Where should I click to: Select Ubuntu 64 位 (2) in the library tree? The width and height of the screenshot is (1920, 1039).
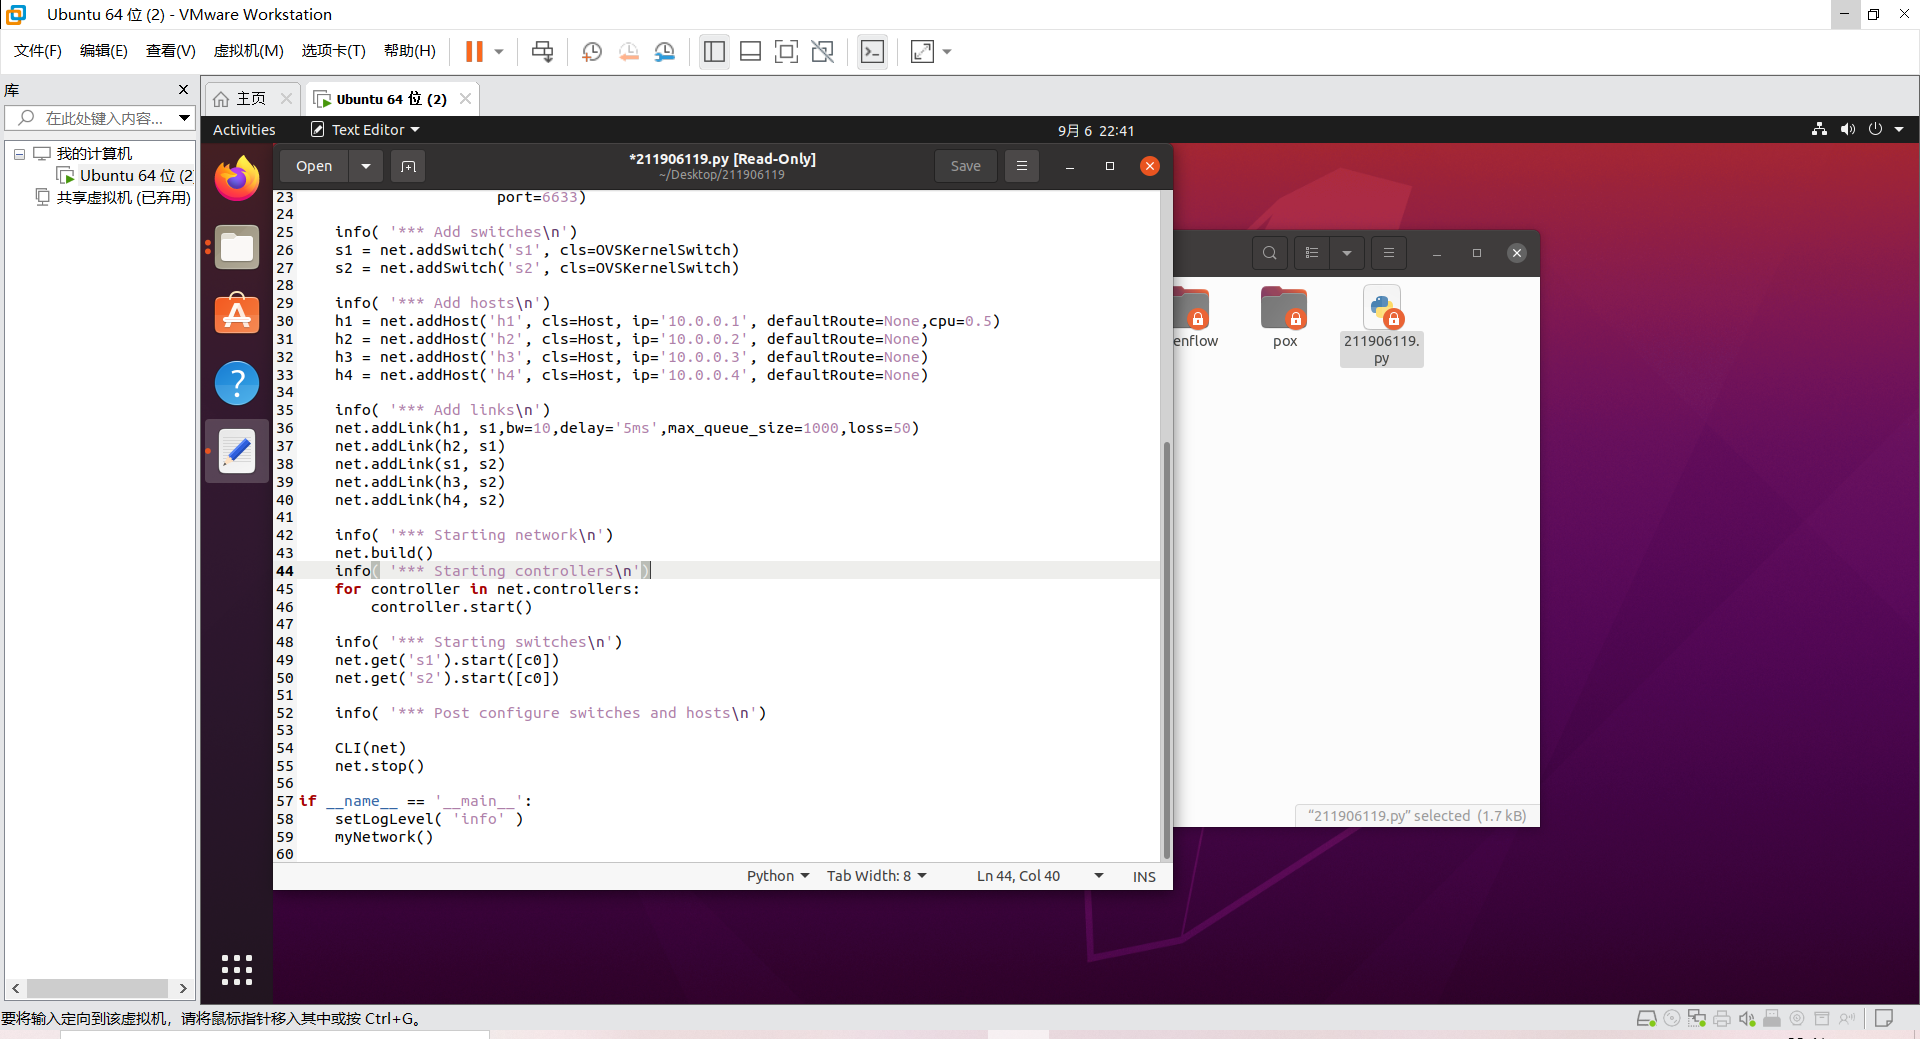(126, 176)
